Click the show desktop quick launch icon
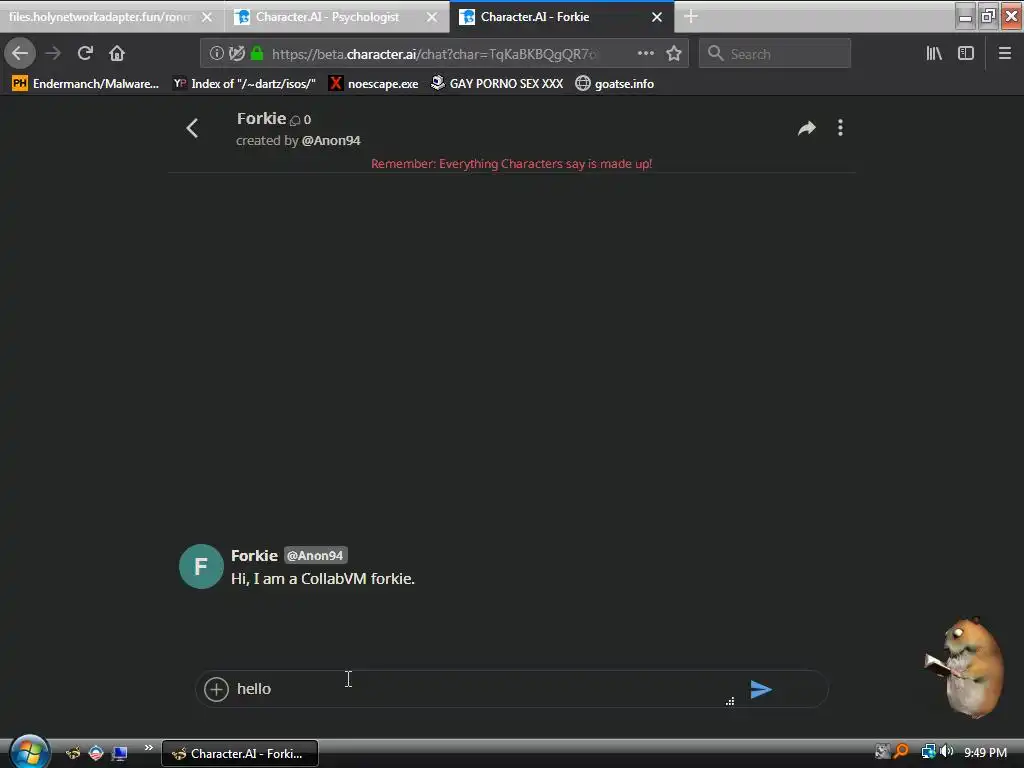1024x768 pixels. coord(120,754)
